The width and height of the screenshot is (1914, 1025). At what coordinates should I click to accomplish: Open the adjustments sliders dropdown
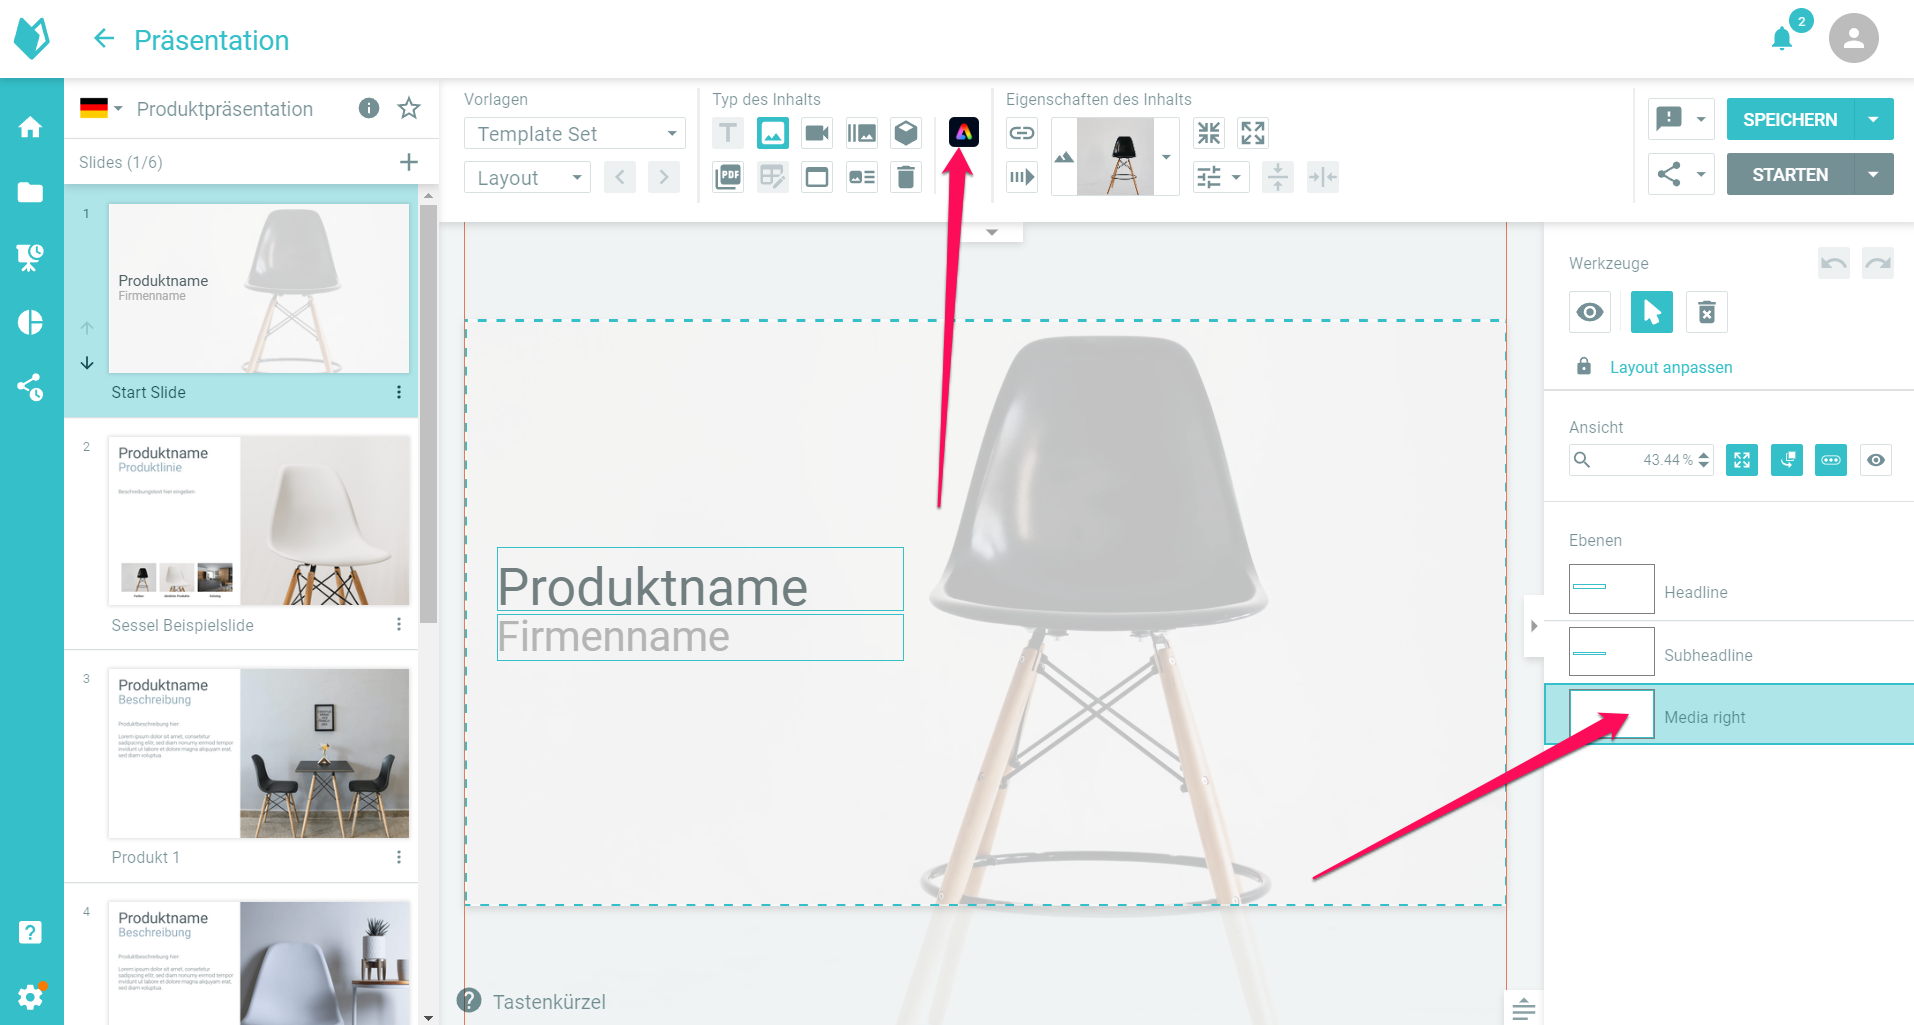tap(1221, 177)
